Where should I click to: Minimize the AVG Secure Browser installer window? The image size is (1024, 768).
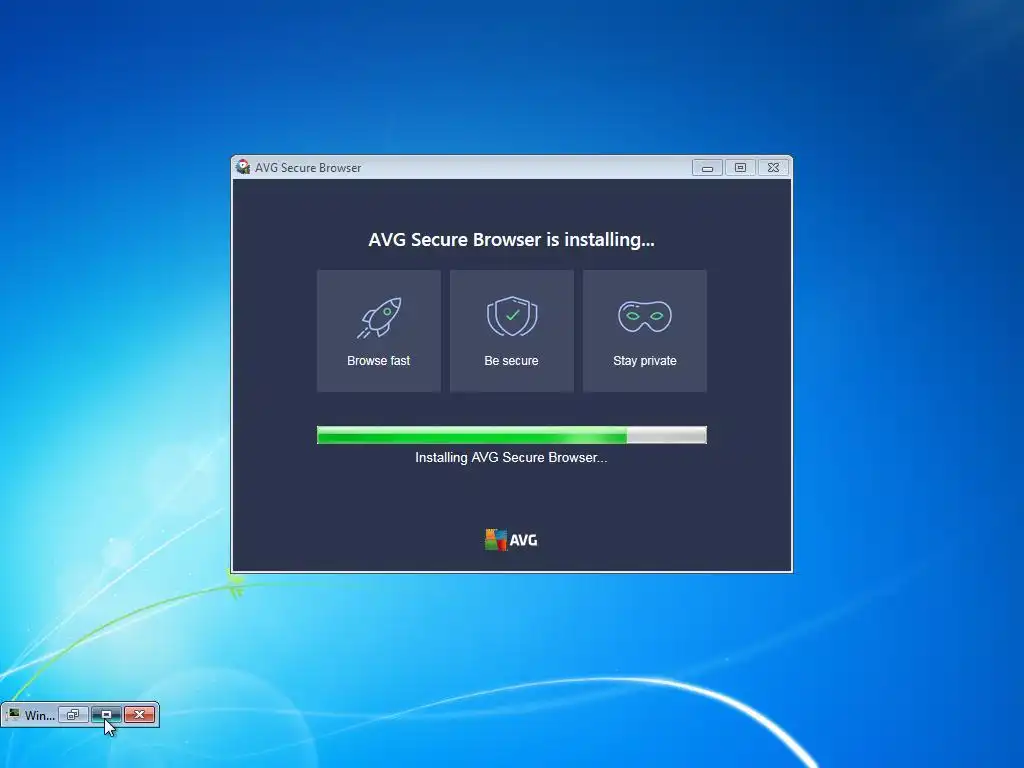pyautogui.click(x=707, y=168)
